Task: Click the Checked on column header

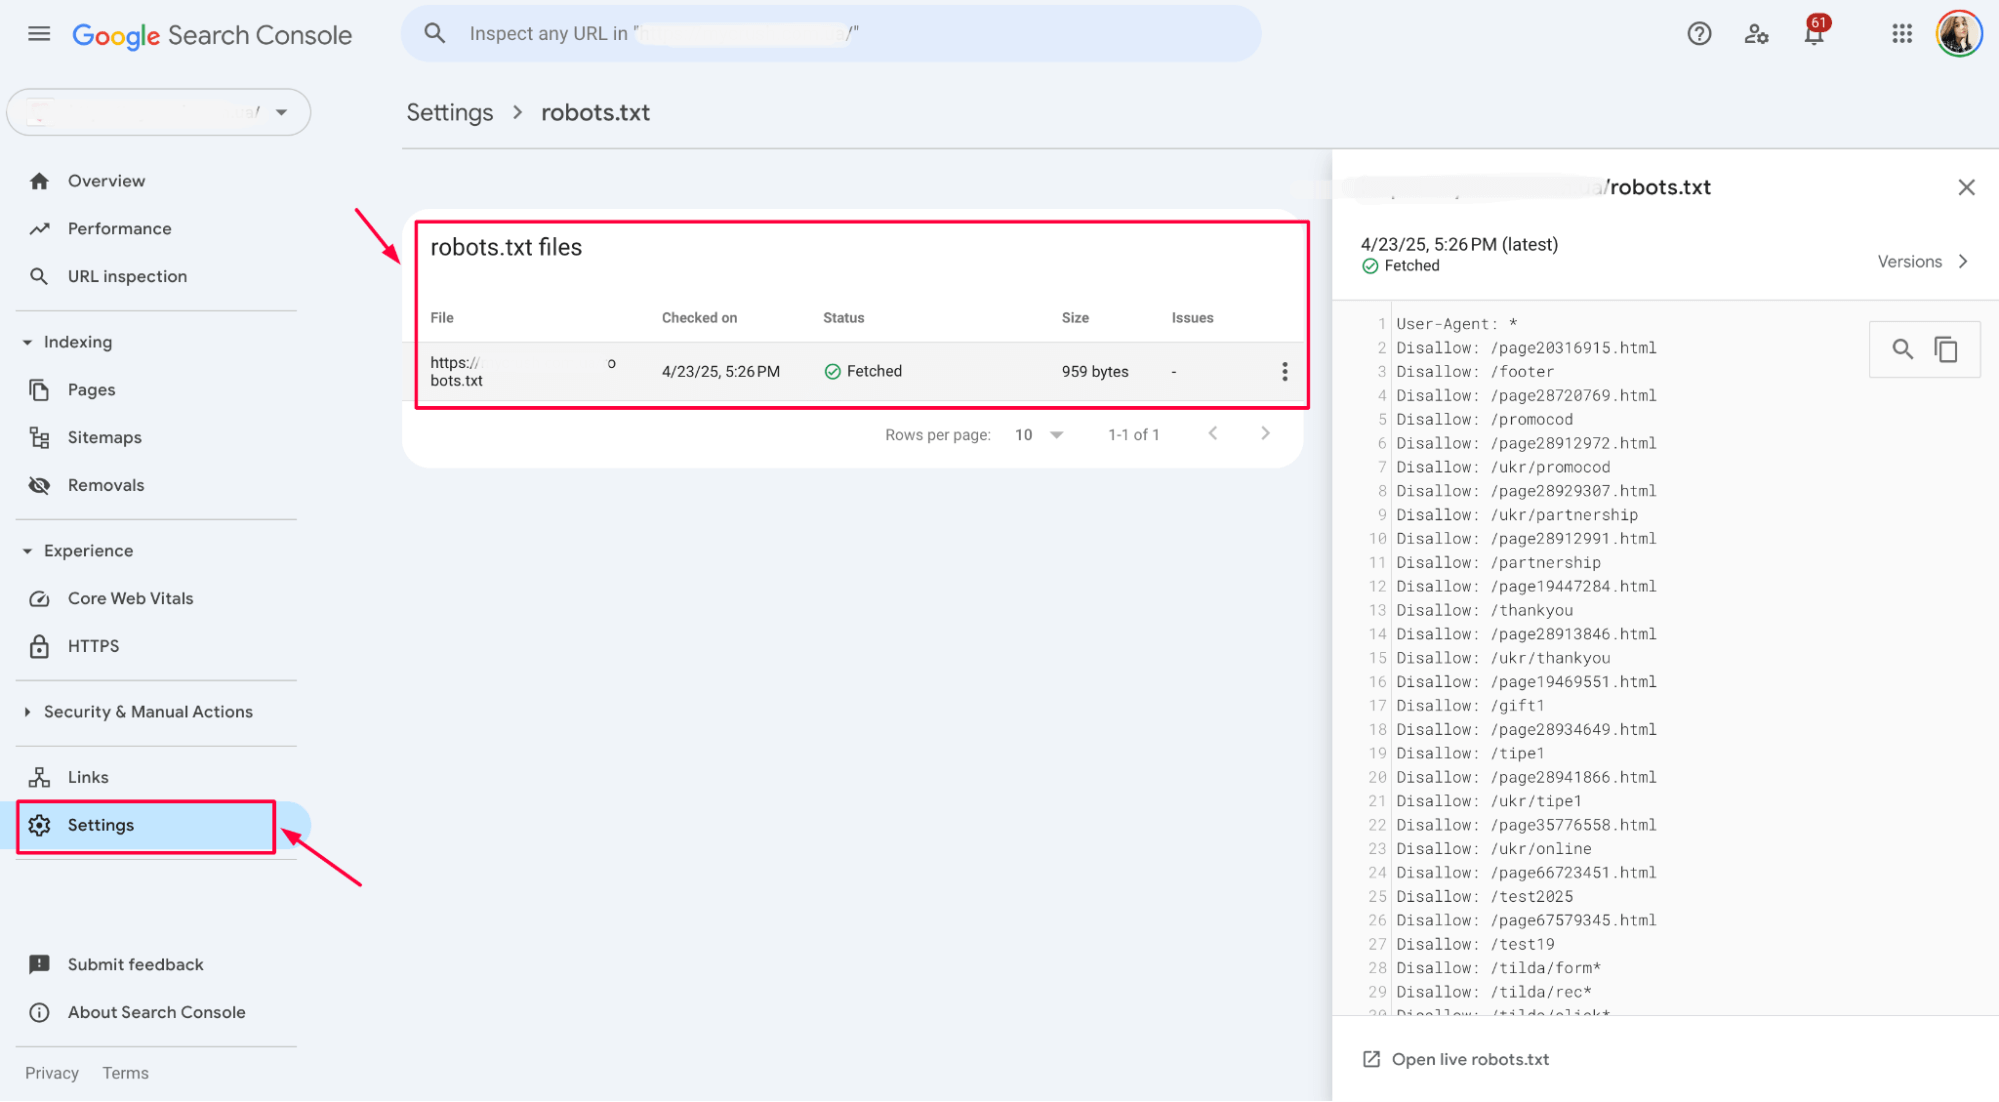Action: coord(699,318)
